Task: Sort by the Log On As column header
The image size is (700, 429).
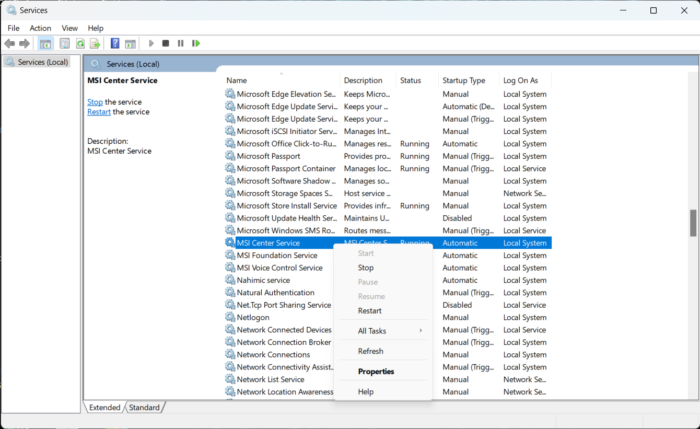Action: point(525,80)
